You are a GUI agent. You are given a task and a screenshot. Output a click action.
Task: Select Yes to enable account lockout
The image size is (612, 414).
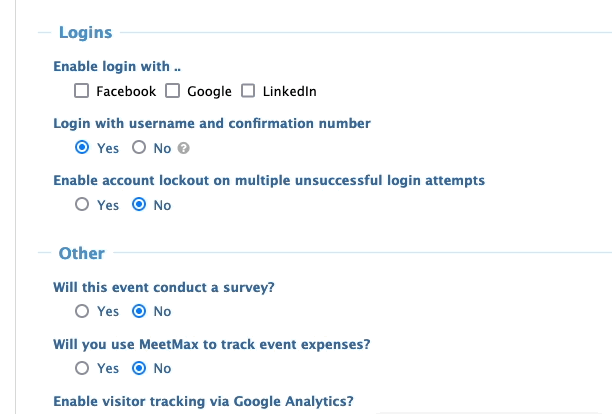(83, 205)
